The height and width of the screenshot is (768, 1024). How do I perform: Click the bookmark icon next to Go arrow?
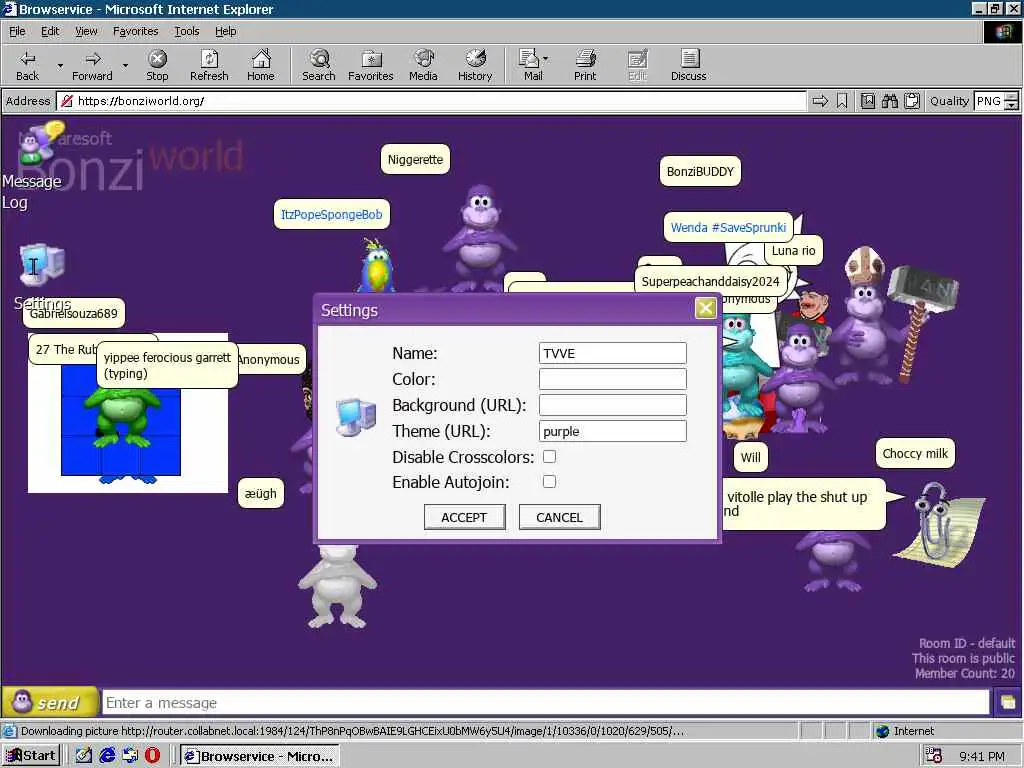(842, 101)
